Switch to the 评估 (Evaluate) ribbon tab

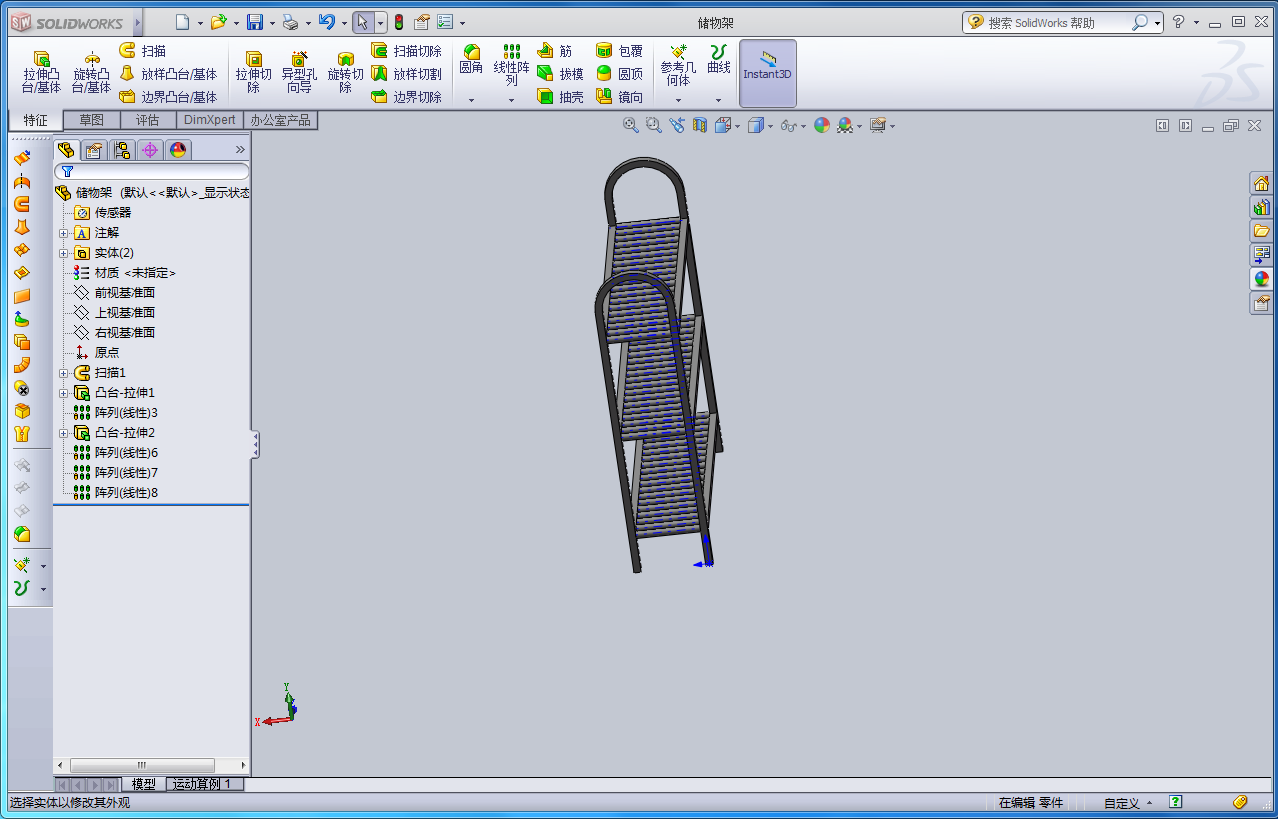coord(148,120)
